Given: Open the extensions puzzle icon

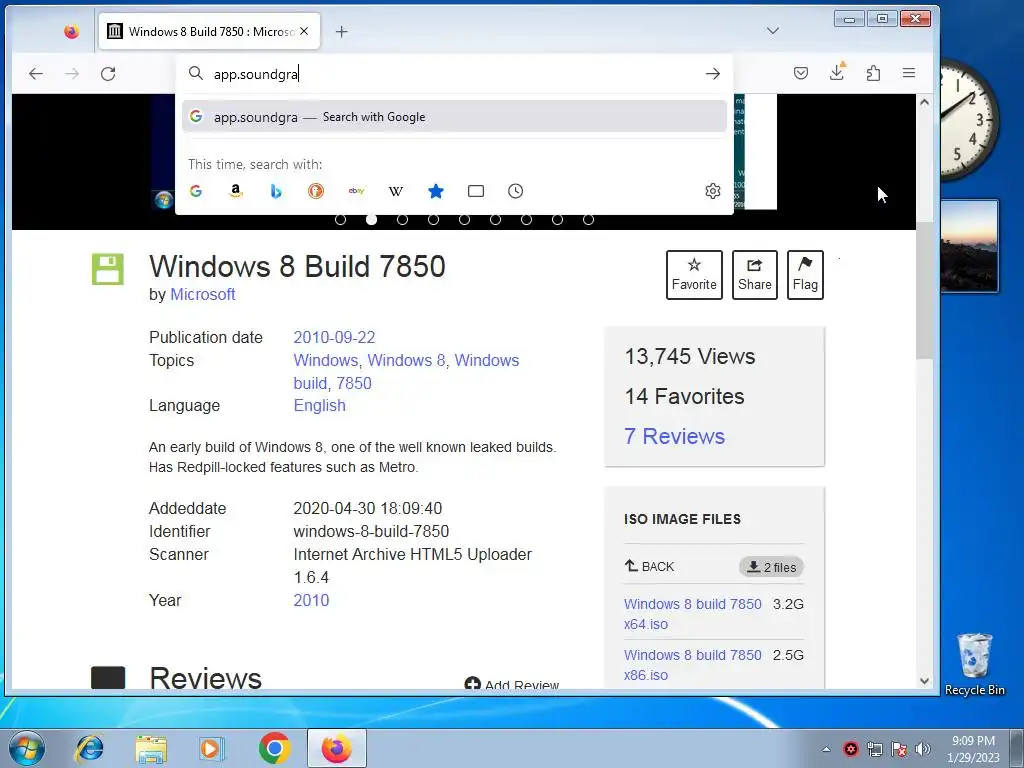Looking at the screenshot, I should click(x=873, y=73).
